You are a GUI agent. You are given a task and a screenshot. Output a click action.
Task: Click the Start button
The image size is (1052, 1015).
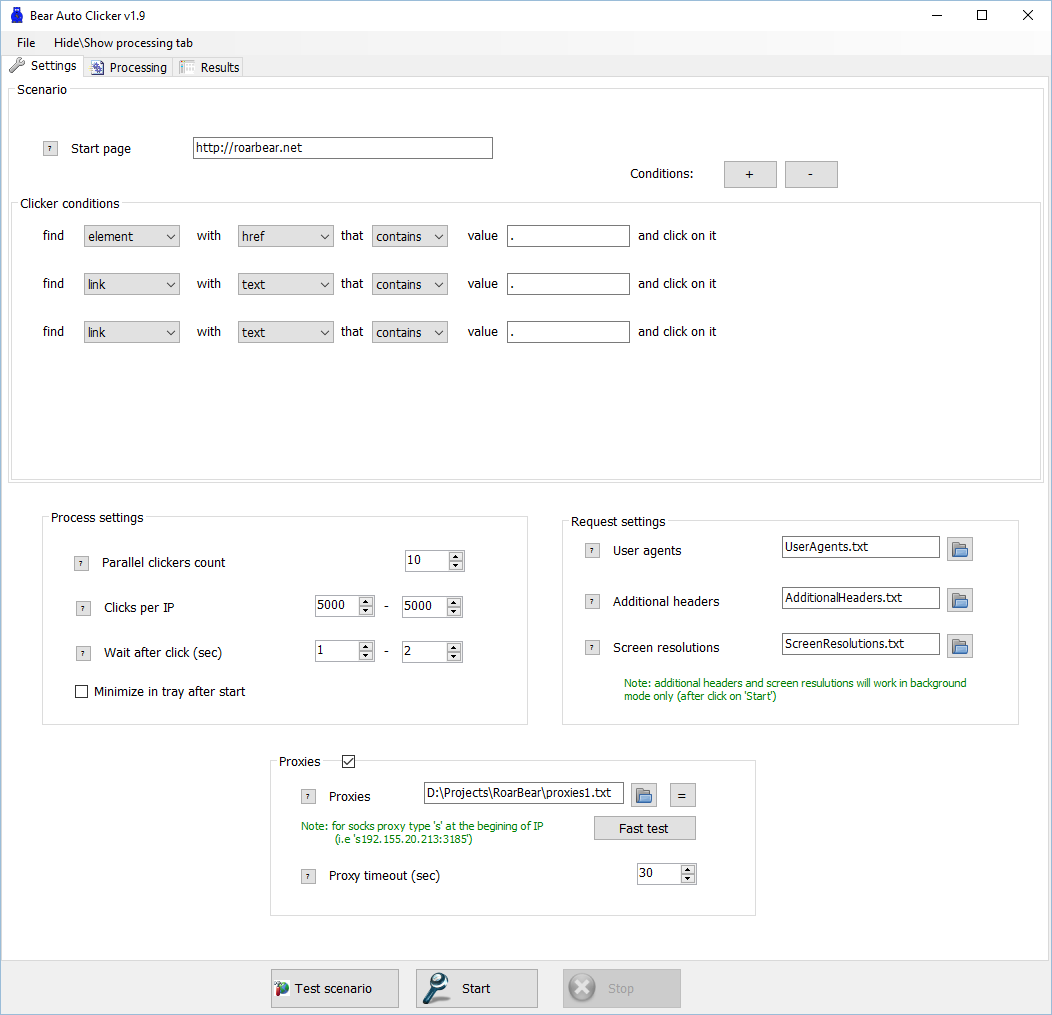click(x=477, y=988)
